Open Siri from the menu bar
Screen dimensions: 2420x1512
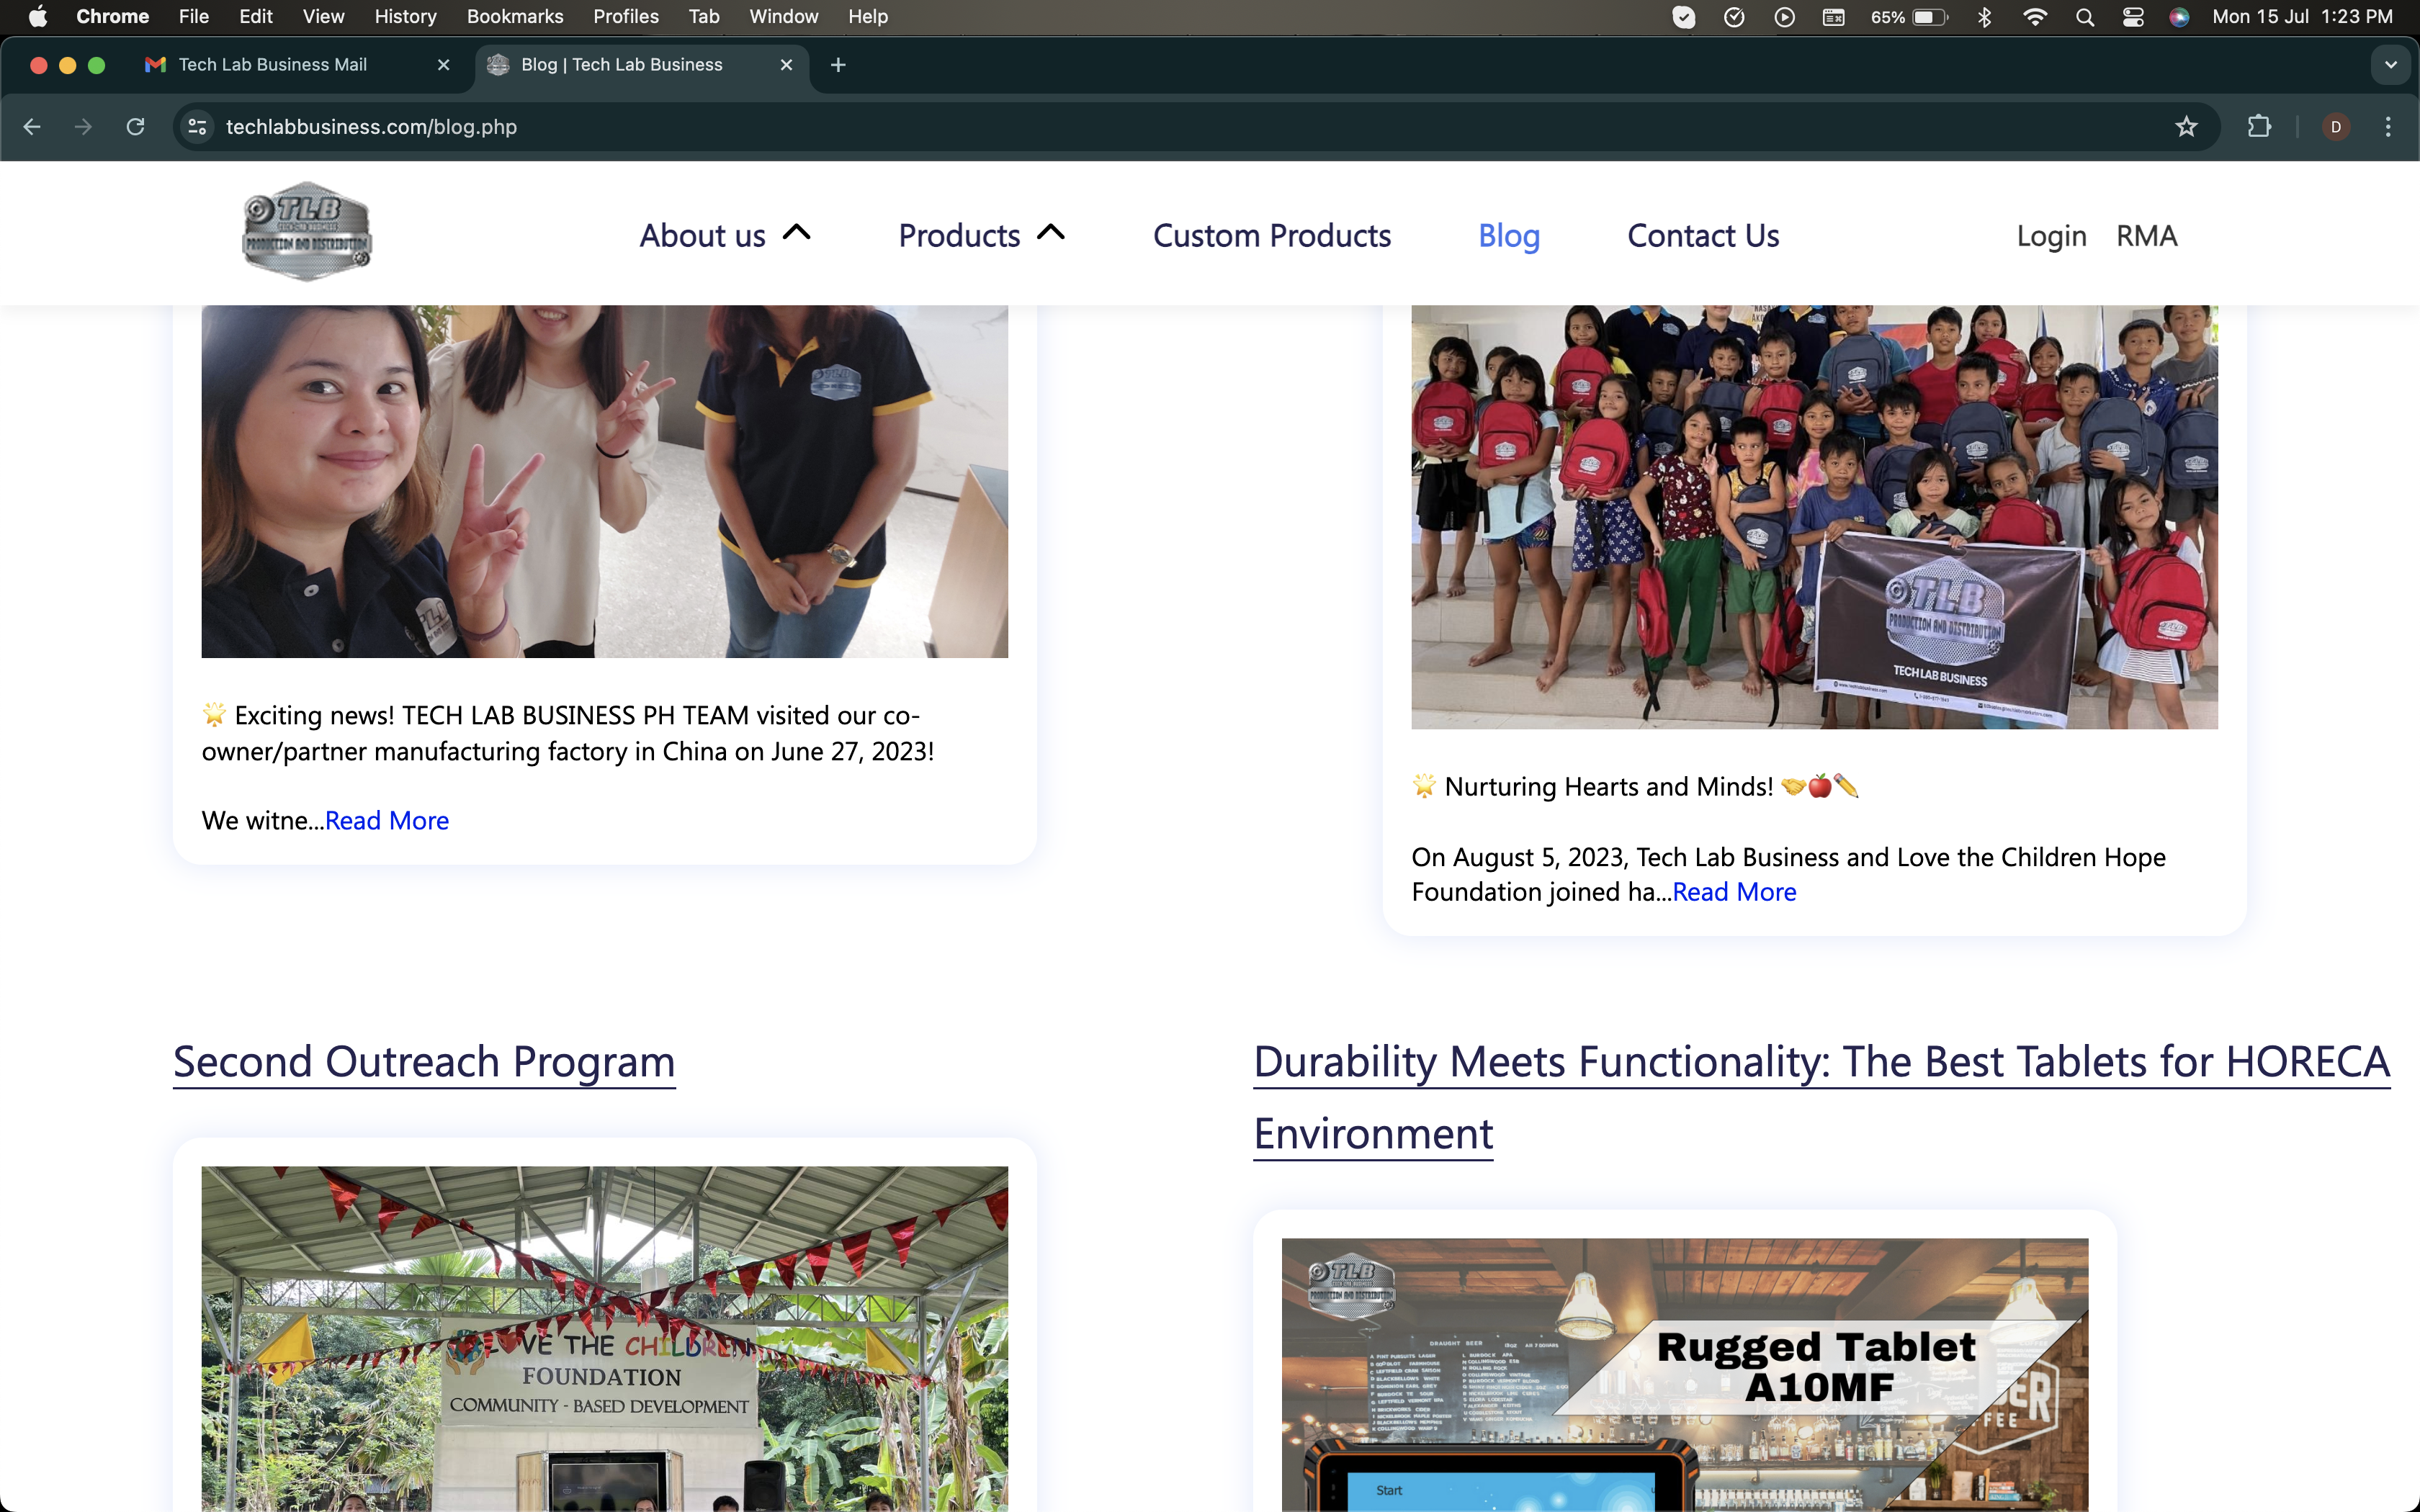coord(2180,17)
